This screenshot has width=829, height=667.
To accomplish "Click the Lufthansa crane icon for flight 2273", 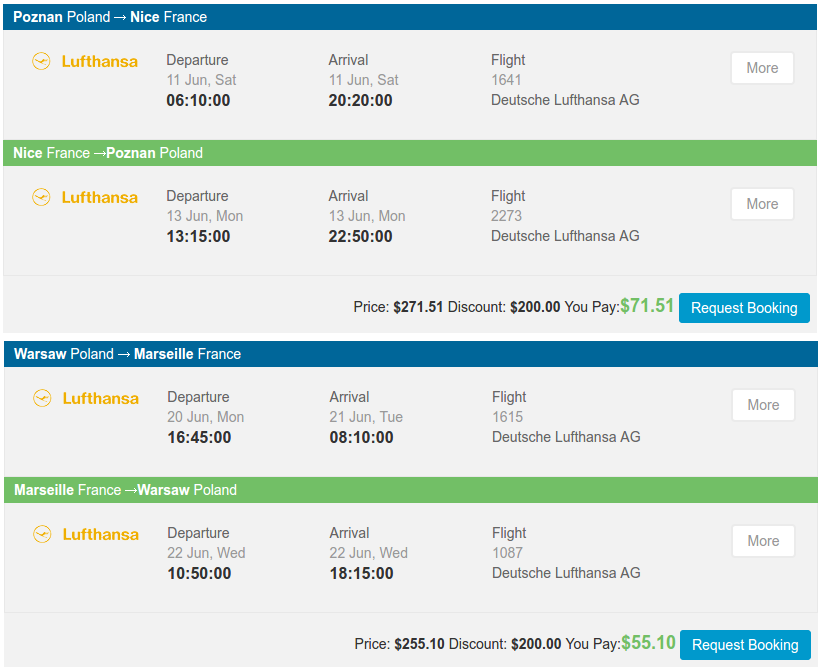I will [41, 197].
